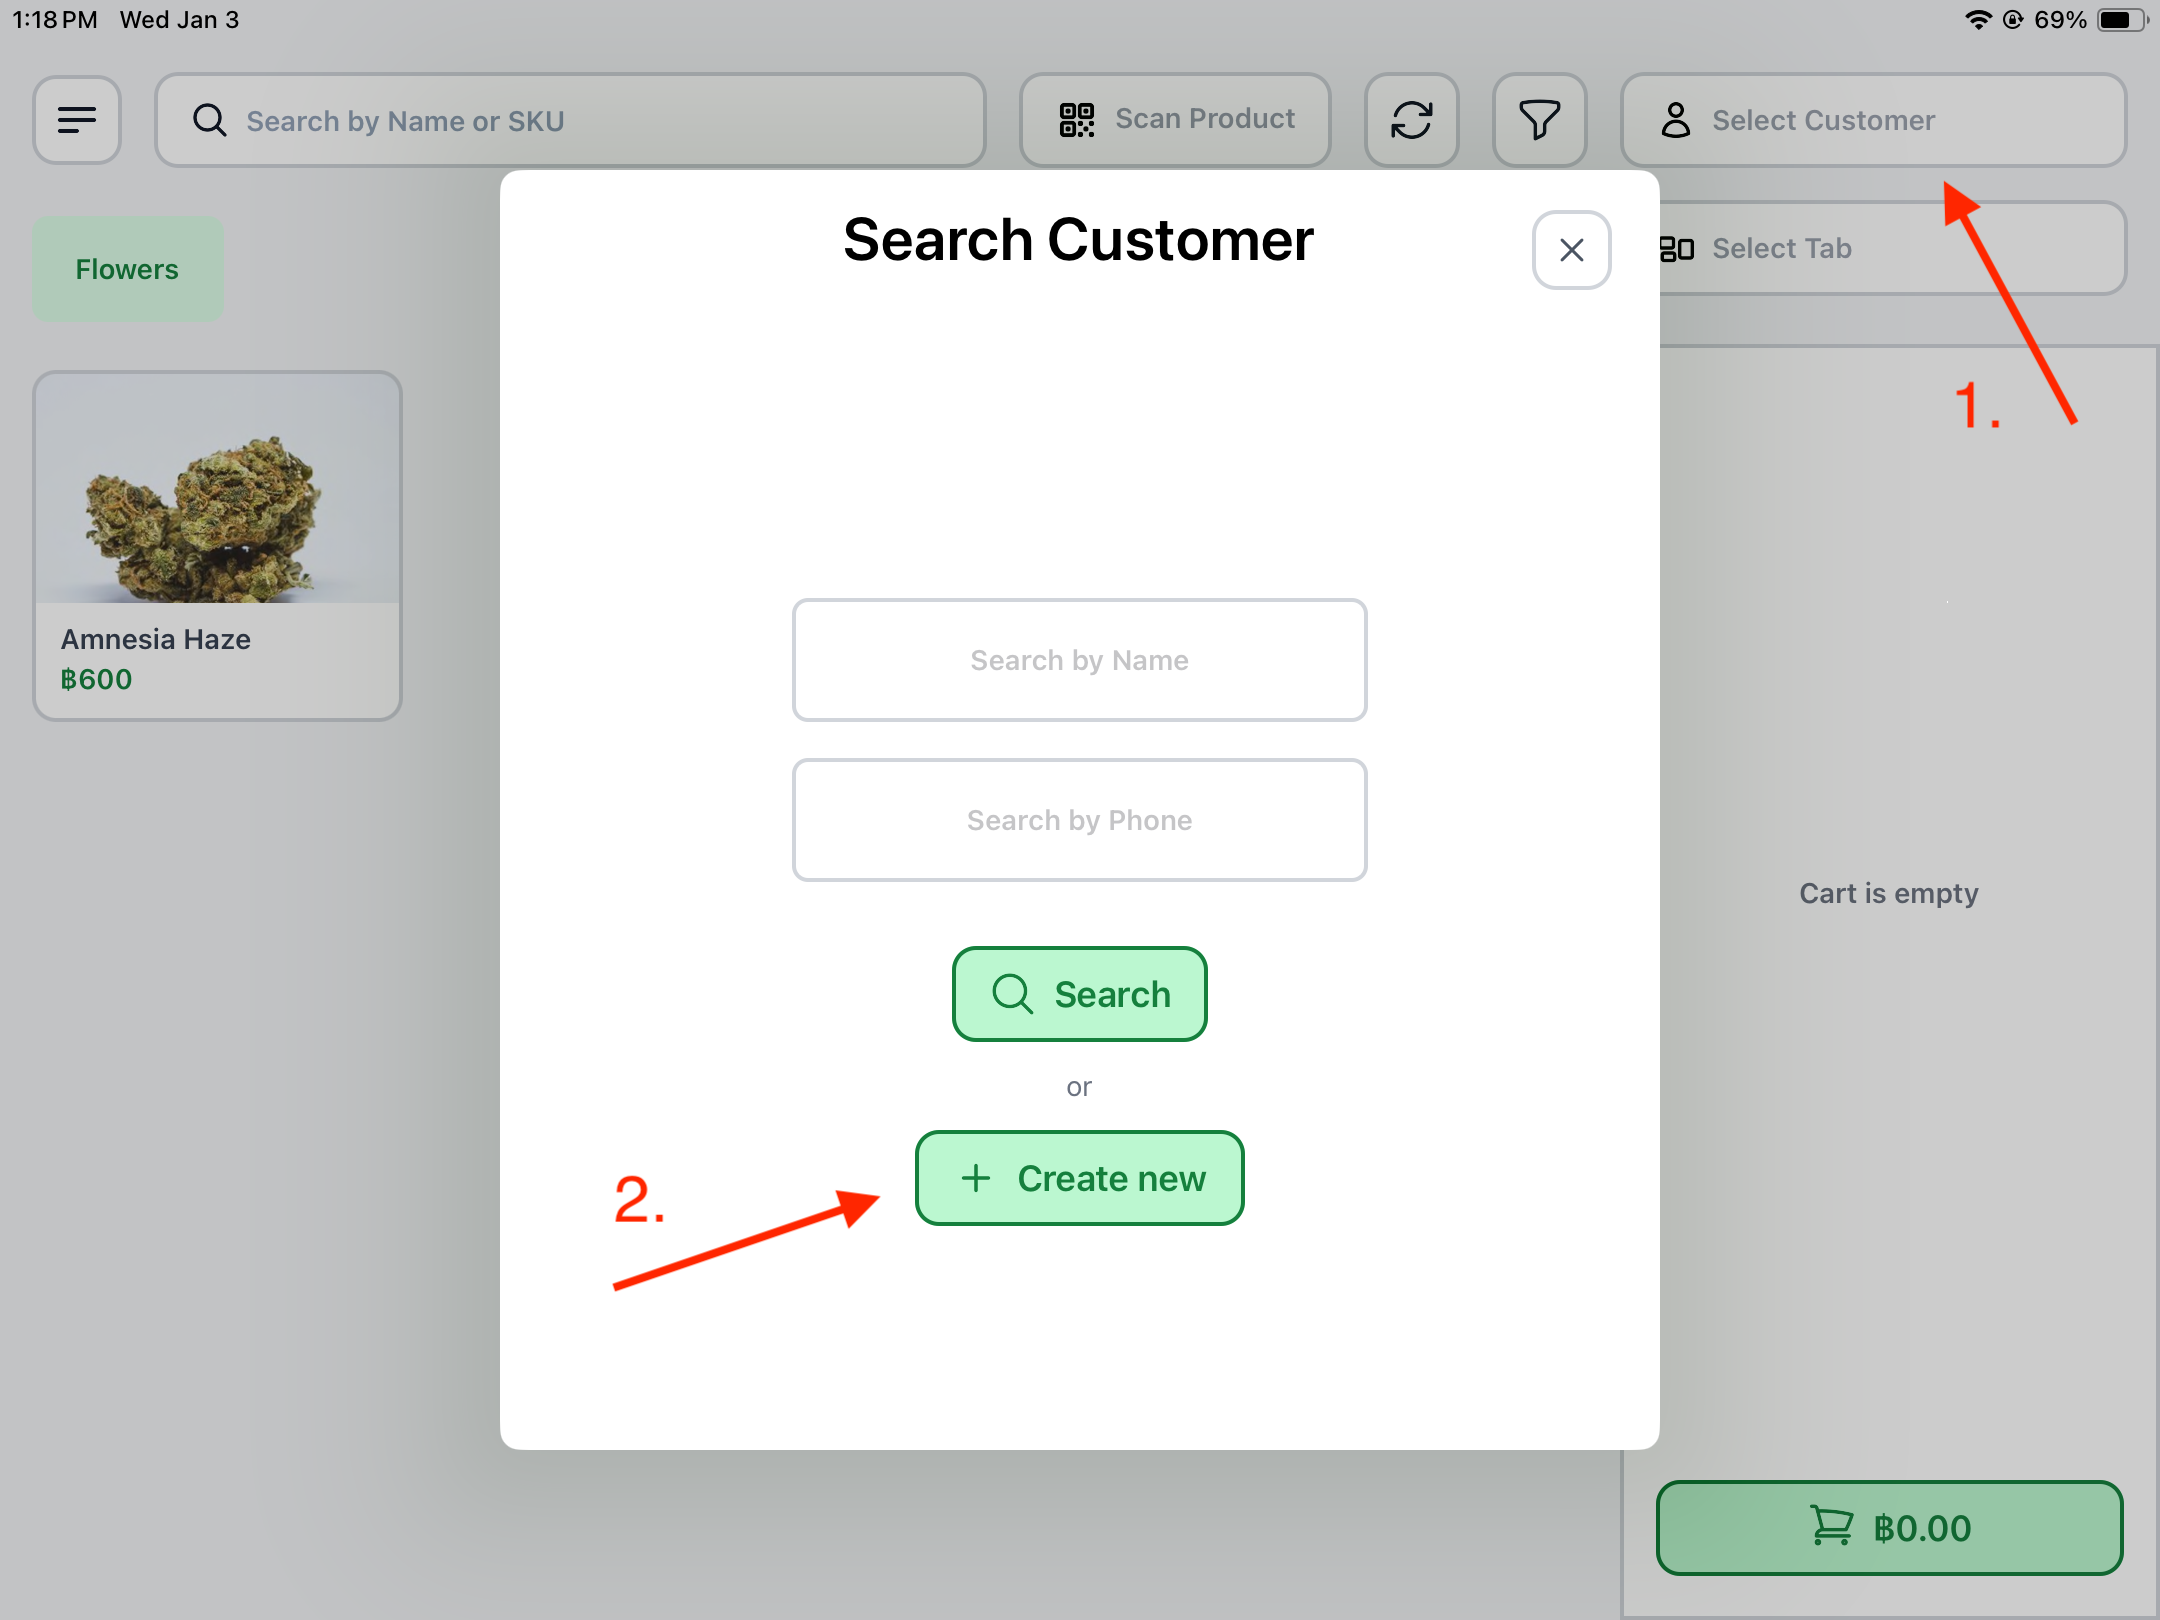Tap the QR code scan icon
2160x1620 pixels.
click(x=1077, y=120)
